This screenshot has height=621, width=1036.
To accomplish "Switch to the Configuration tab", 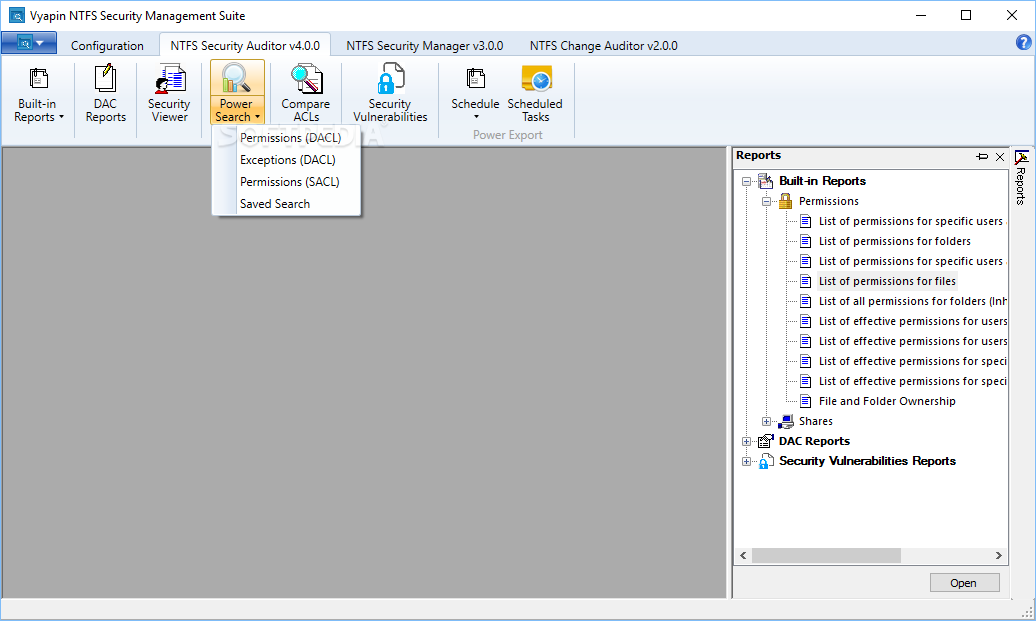I will [x=107, y=46].
